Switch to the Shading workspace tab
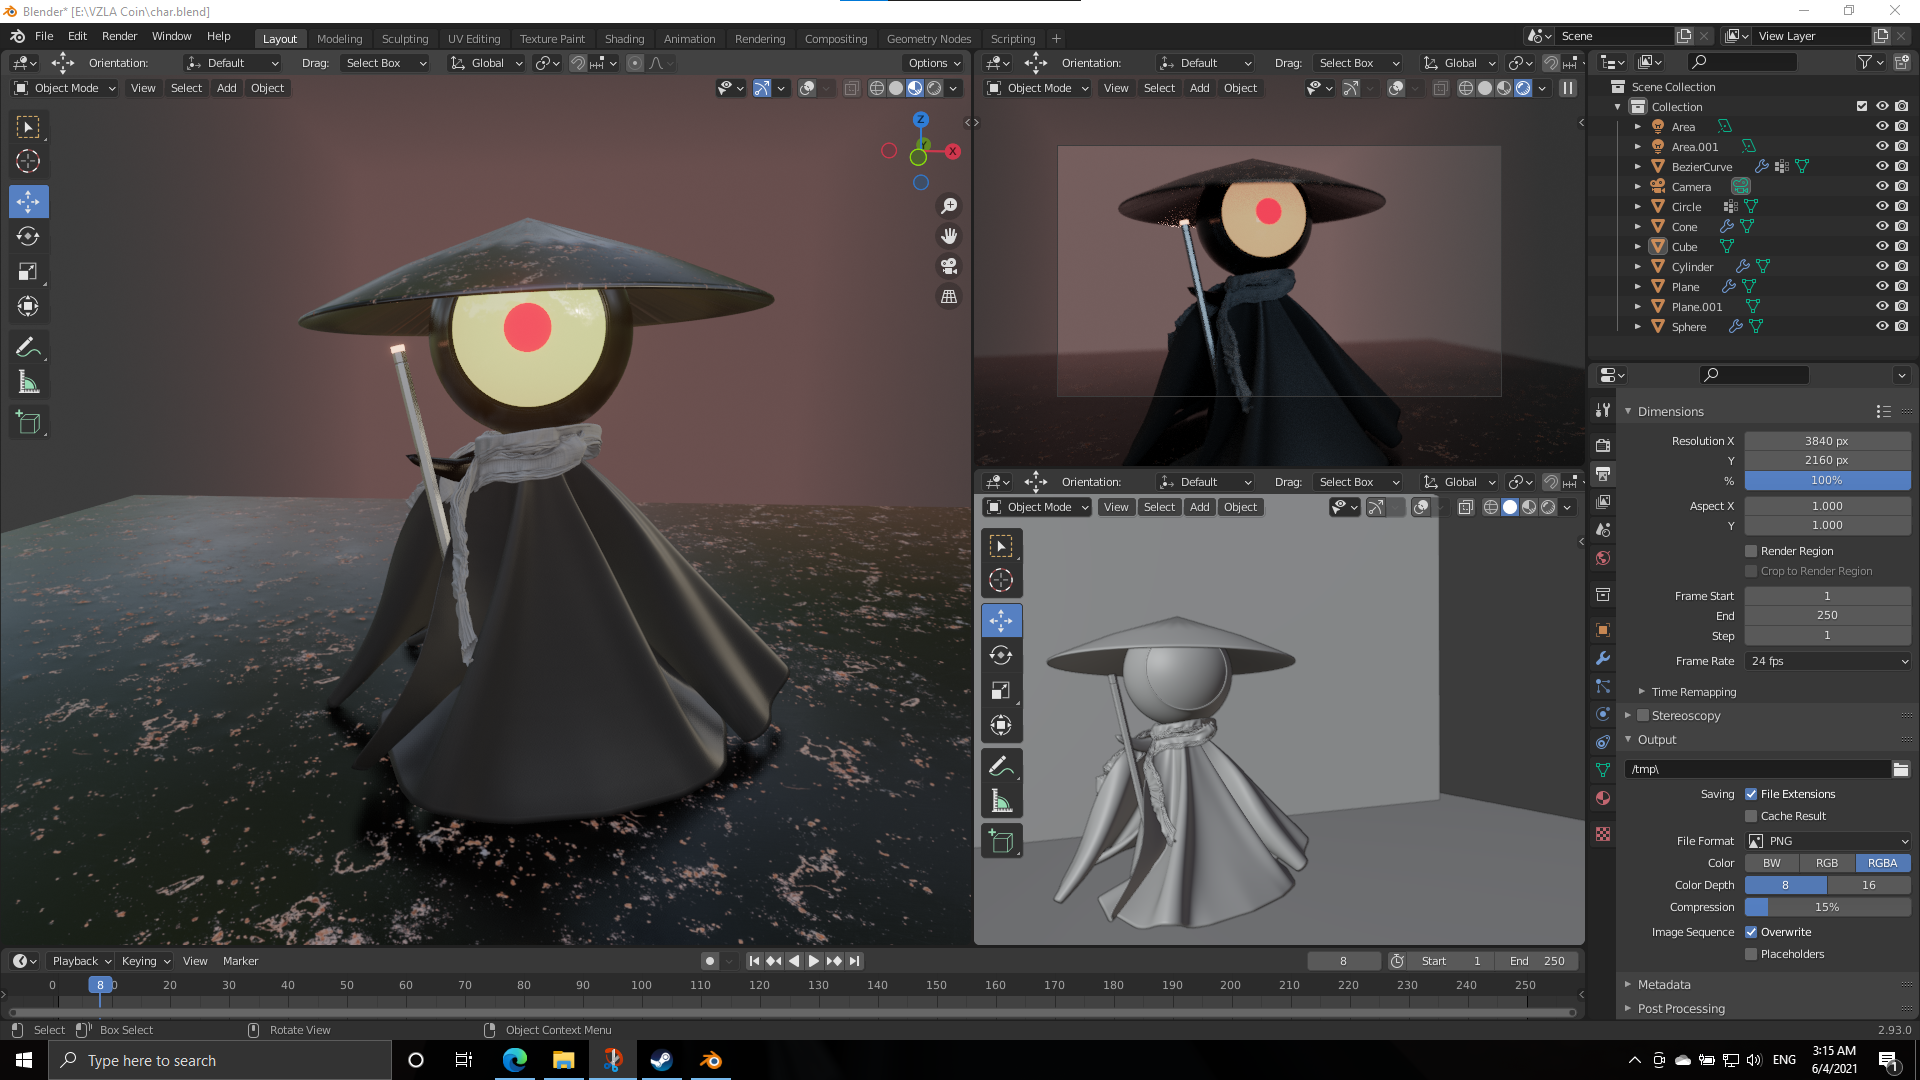 [x=624, y=39]
